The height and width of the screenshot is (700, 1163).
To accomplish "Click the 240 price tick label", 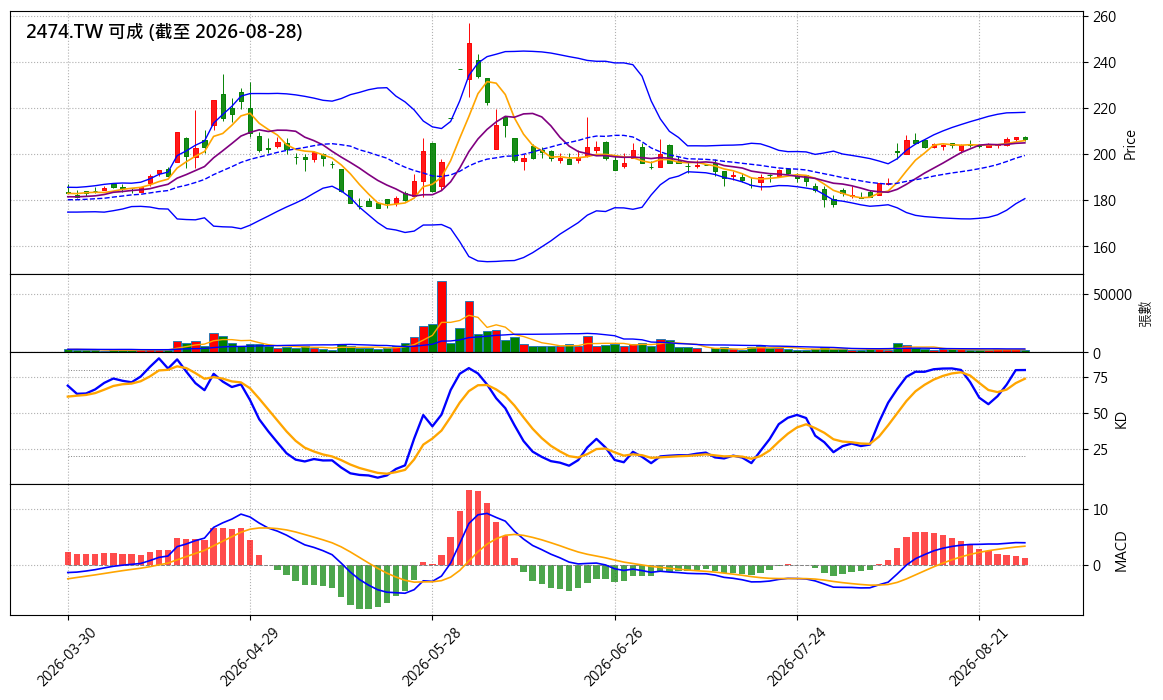I will (1104, 63).
